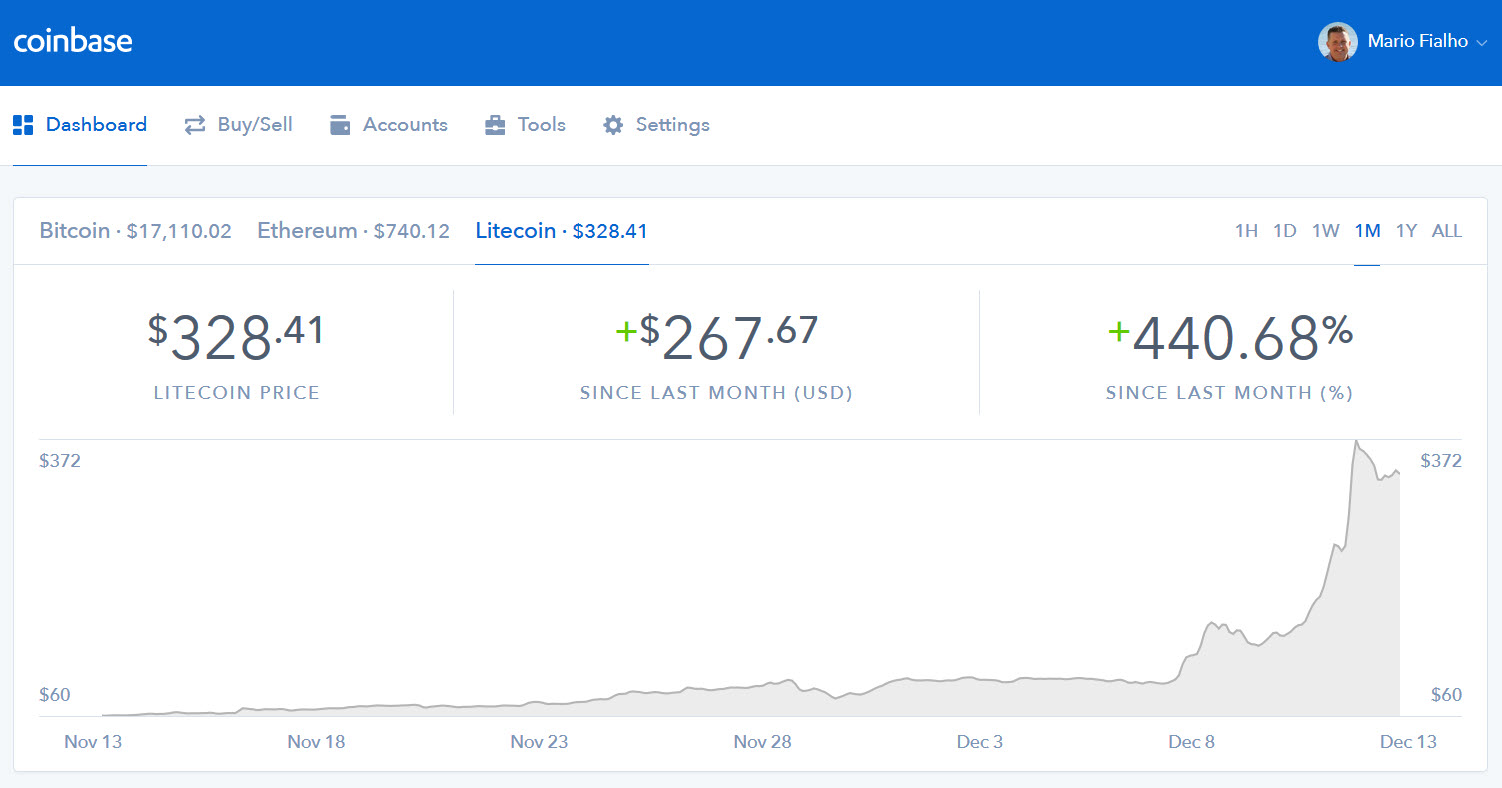Image resolution: width=1502 pixels, height=788 pixels.
Task: Click the LITECOIN PRICE caption
Action: pyautogui.click(x=237, y=393)
